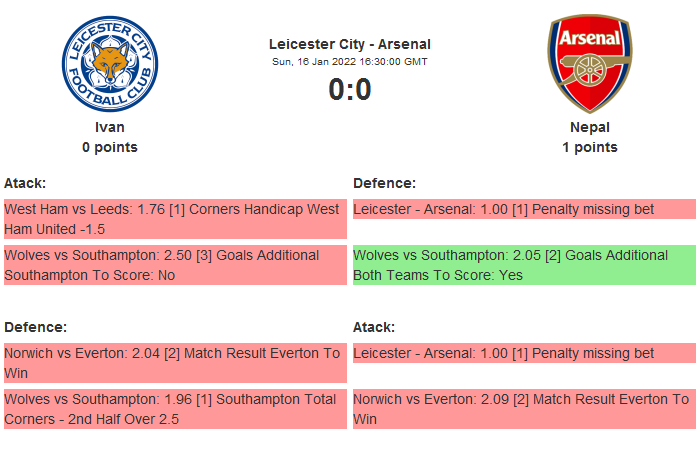Select the Norwich vs Everton 2.04 bet
The image size is (700, 460).
pos(175,363)
